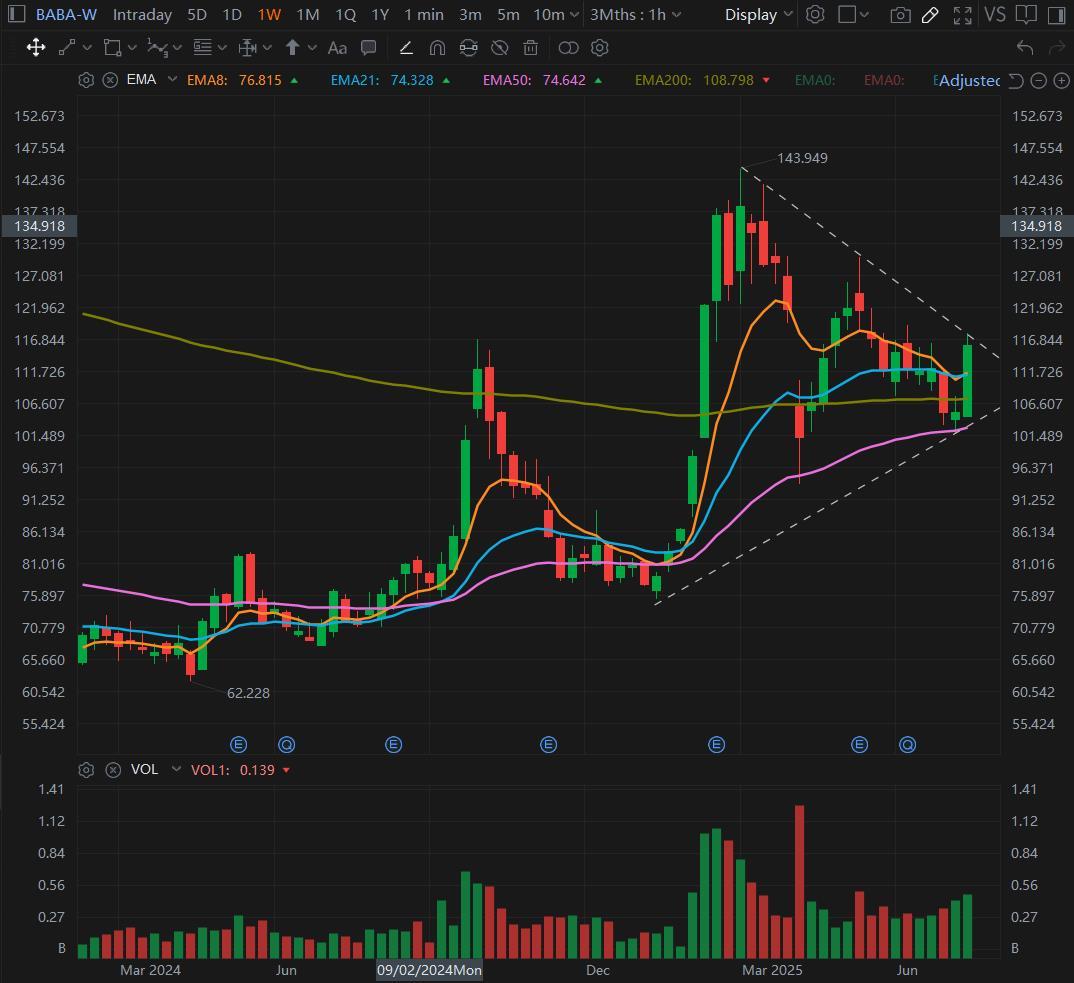Zoom in chart with plus button
The width and height of the screenshot is (1074, 983).
point(1062,81)
